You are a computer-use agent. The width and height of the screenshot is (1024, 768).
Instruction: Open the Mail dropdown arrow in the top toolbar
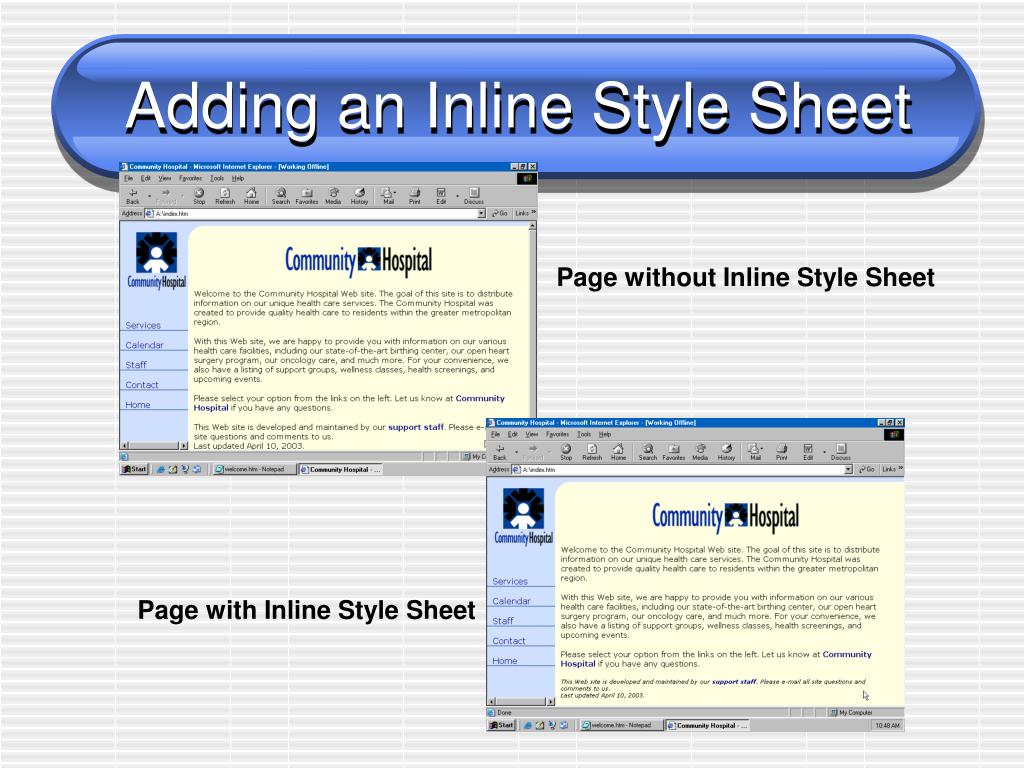click(395, 190)
